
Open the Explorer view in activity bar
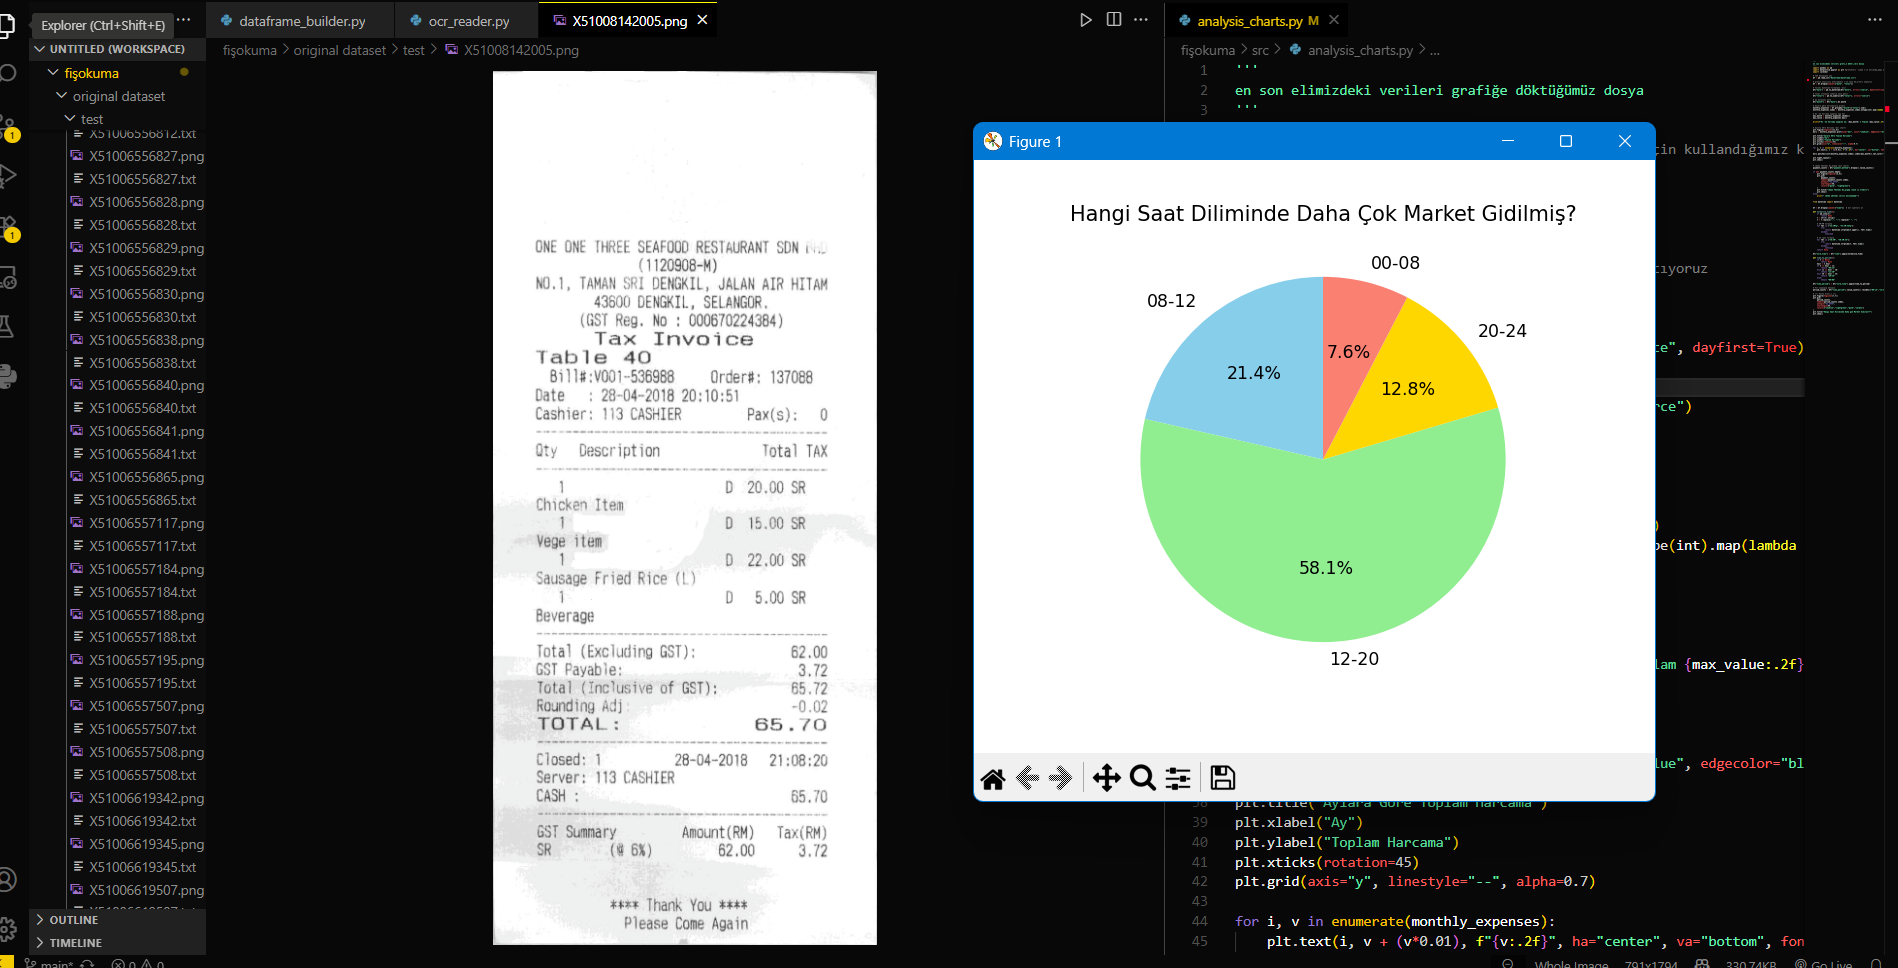pos(6,24)
